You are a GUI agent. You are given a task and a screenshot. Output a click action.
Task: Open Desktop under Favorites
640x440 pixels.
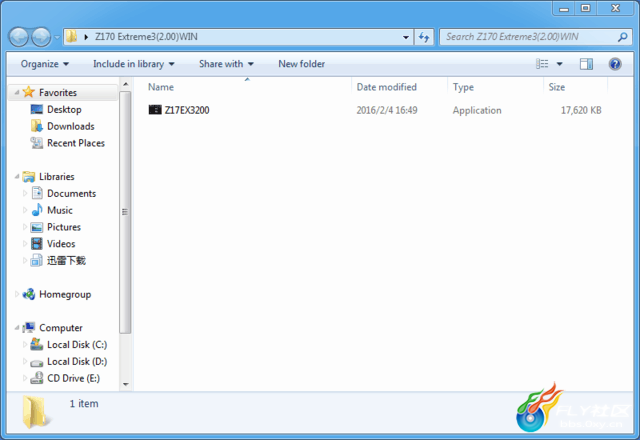(x=64, y=109)
